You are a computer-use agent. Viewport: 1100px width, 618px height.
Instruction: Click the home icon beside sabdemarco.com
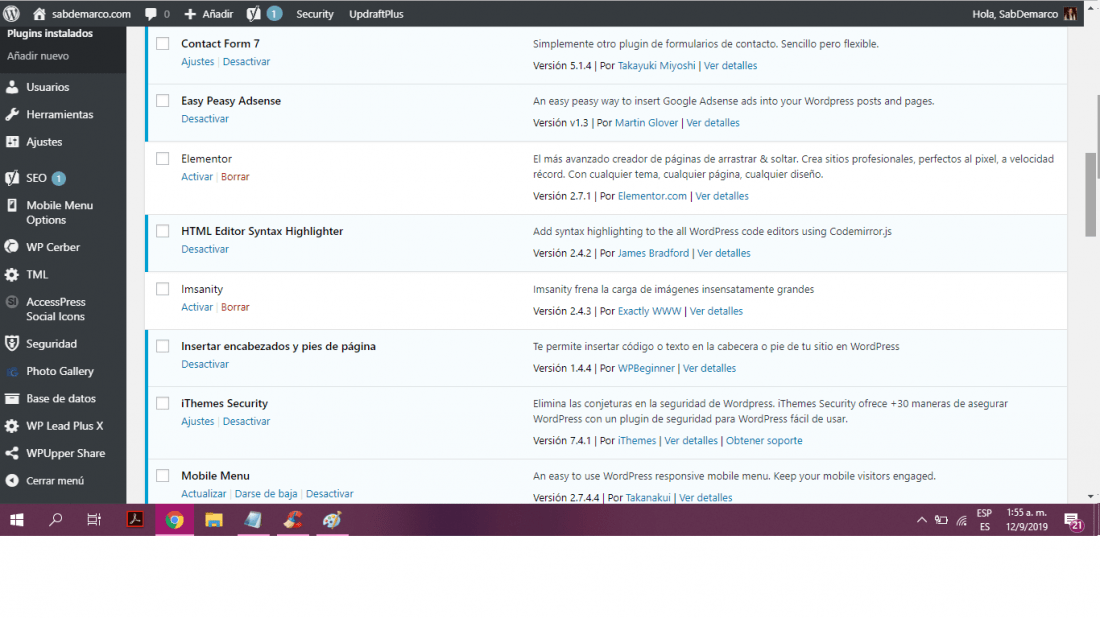[39, 13]
